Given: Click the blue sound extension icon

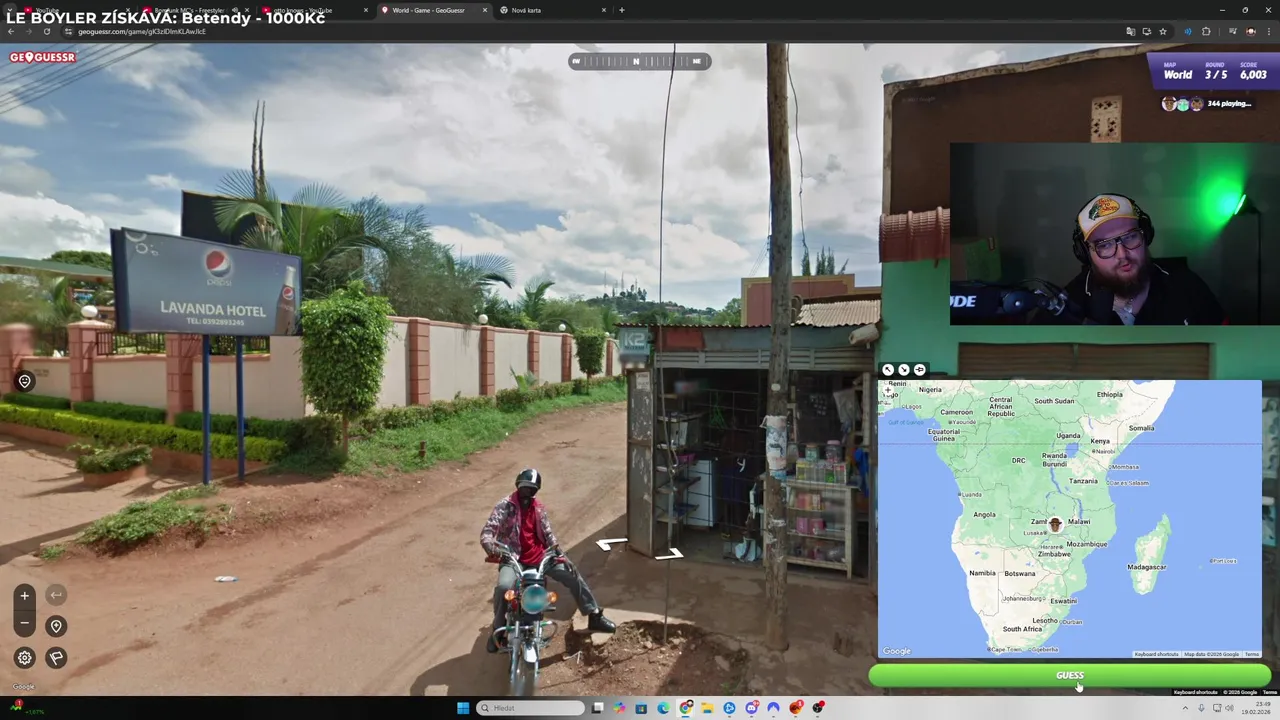Looking at the screenshot, I should (x=1188, y=31).
